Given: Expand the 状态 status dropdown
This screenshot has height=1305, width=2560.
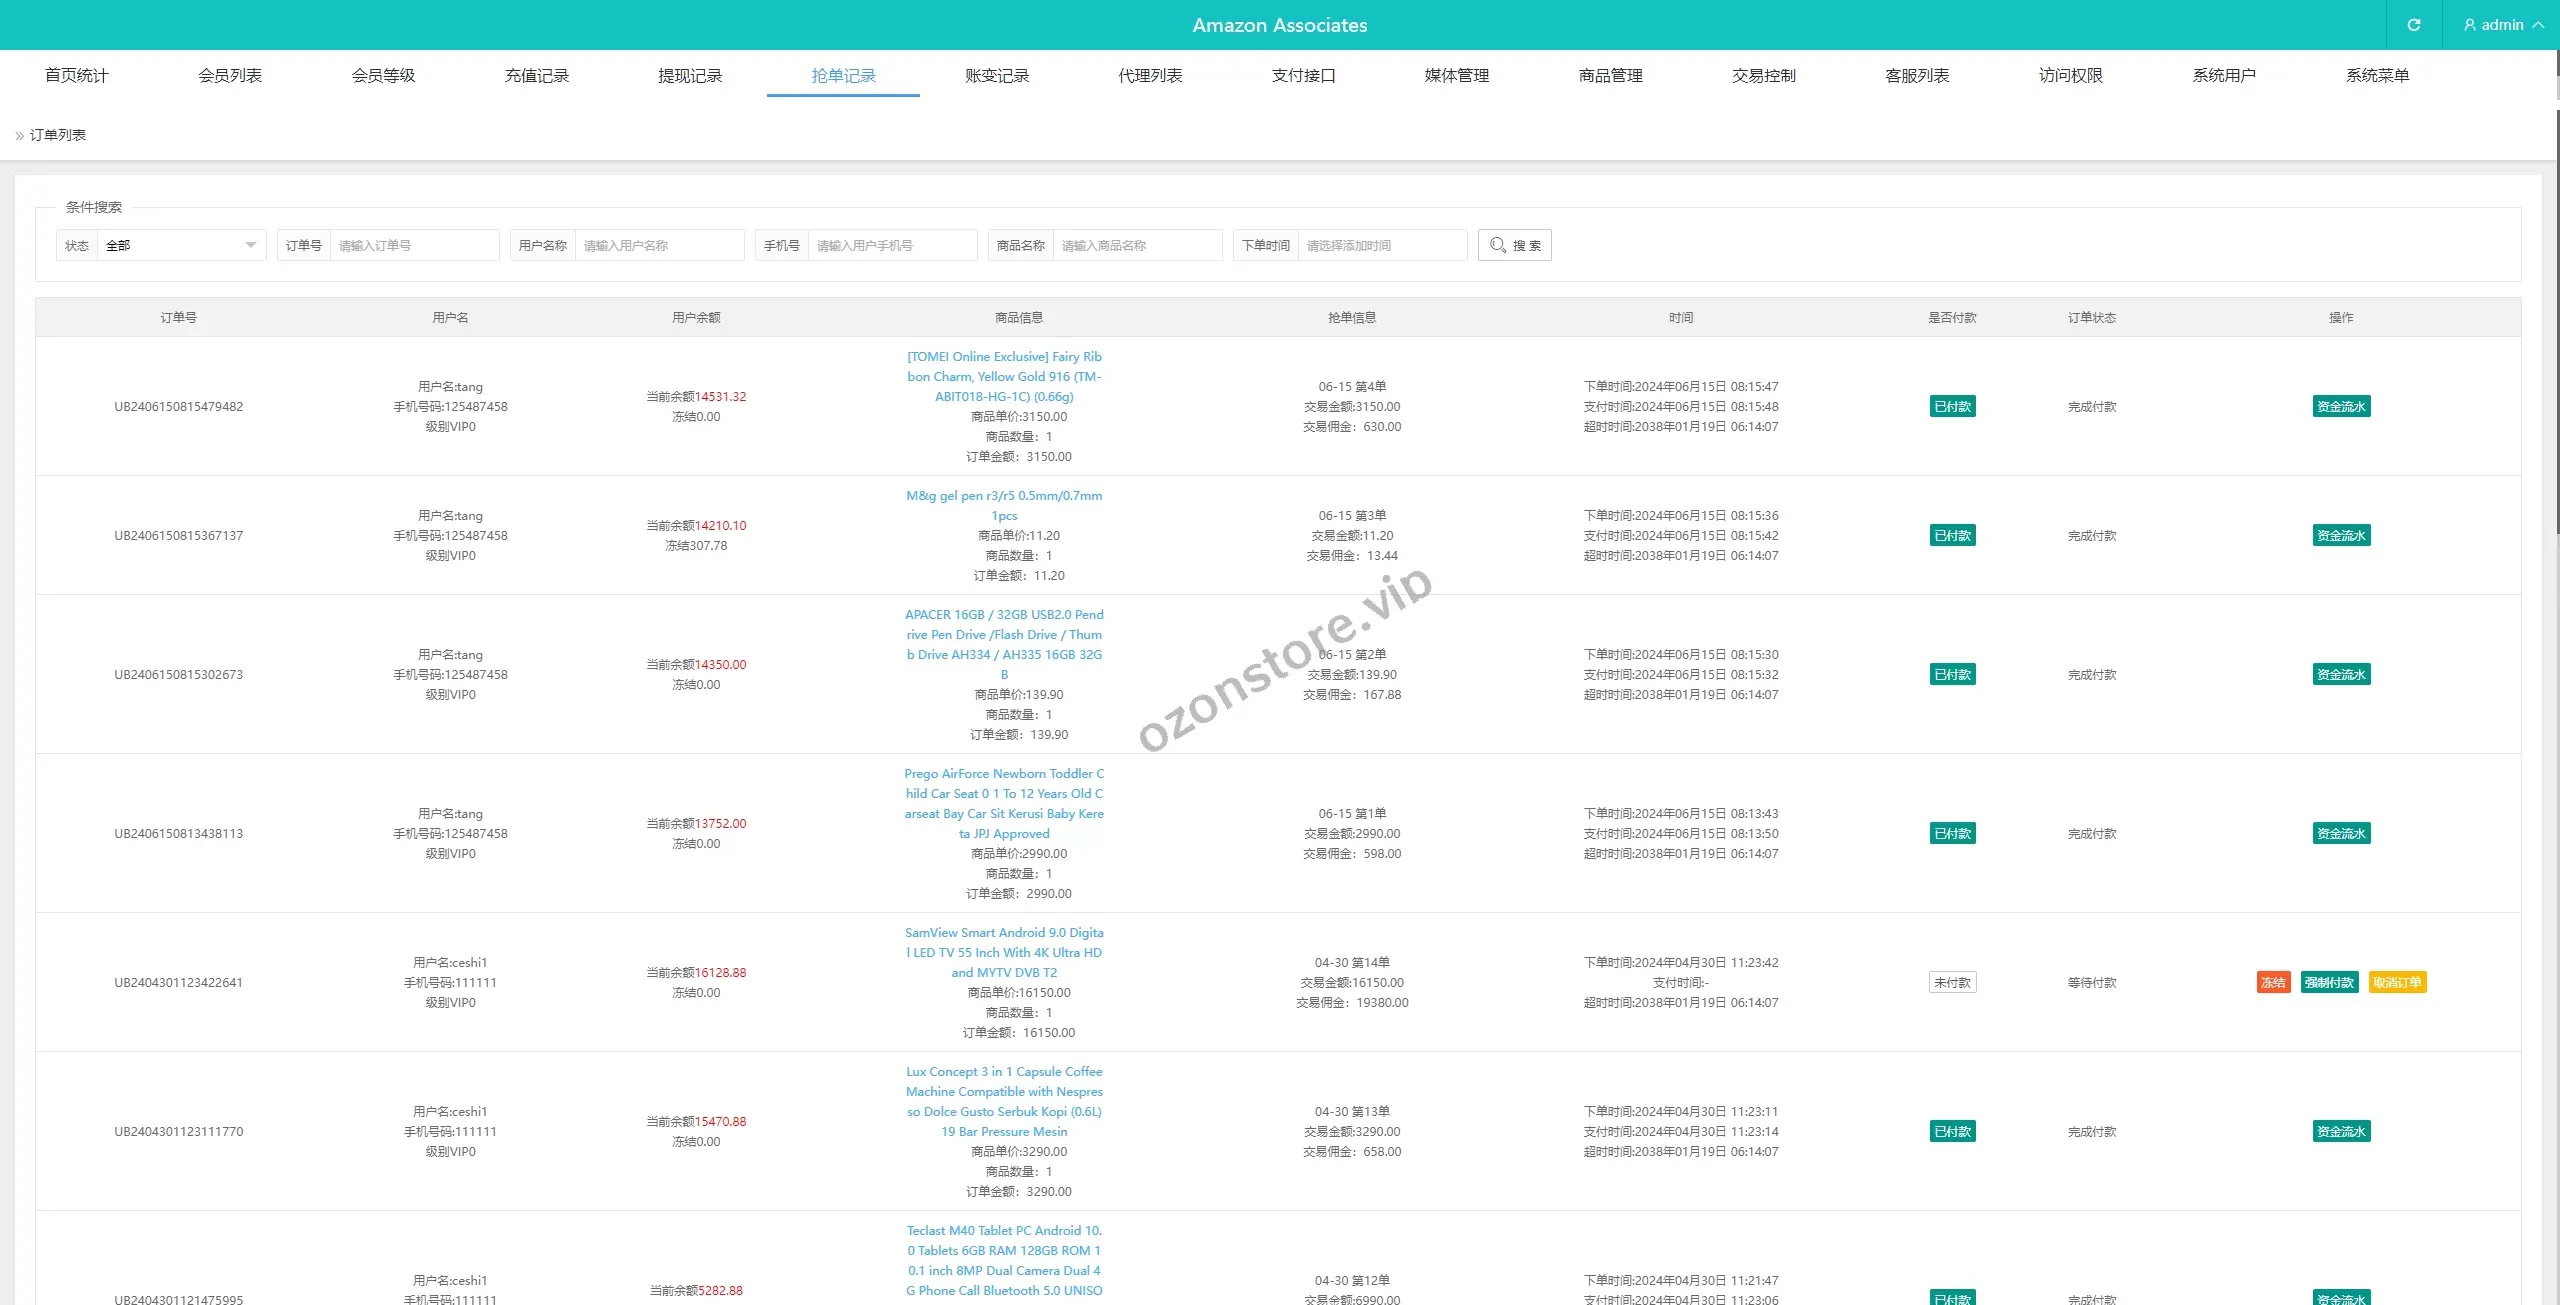Looking at the screenshot, I should coord(180,245).
